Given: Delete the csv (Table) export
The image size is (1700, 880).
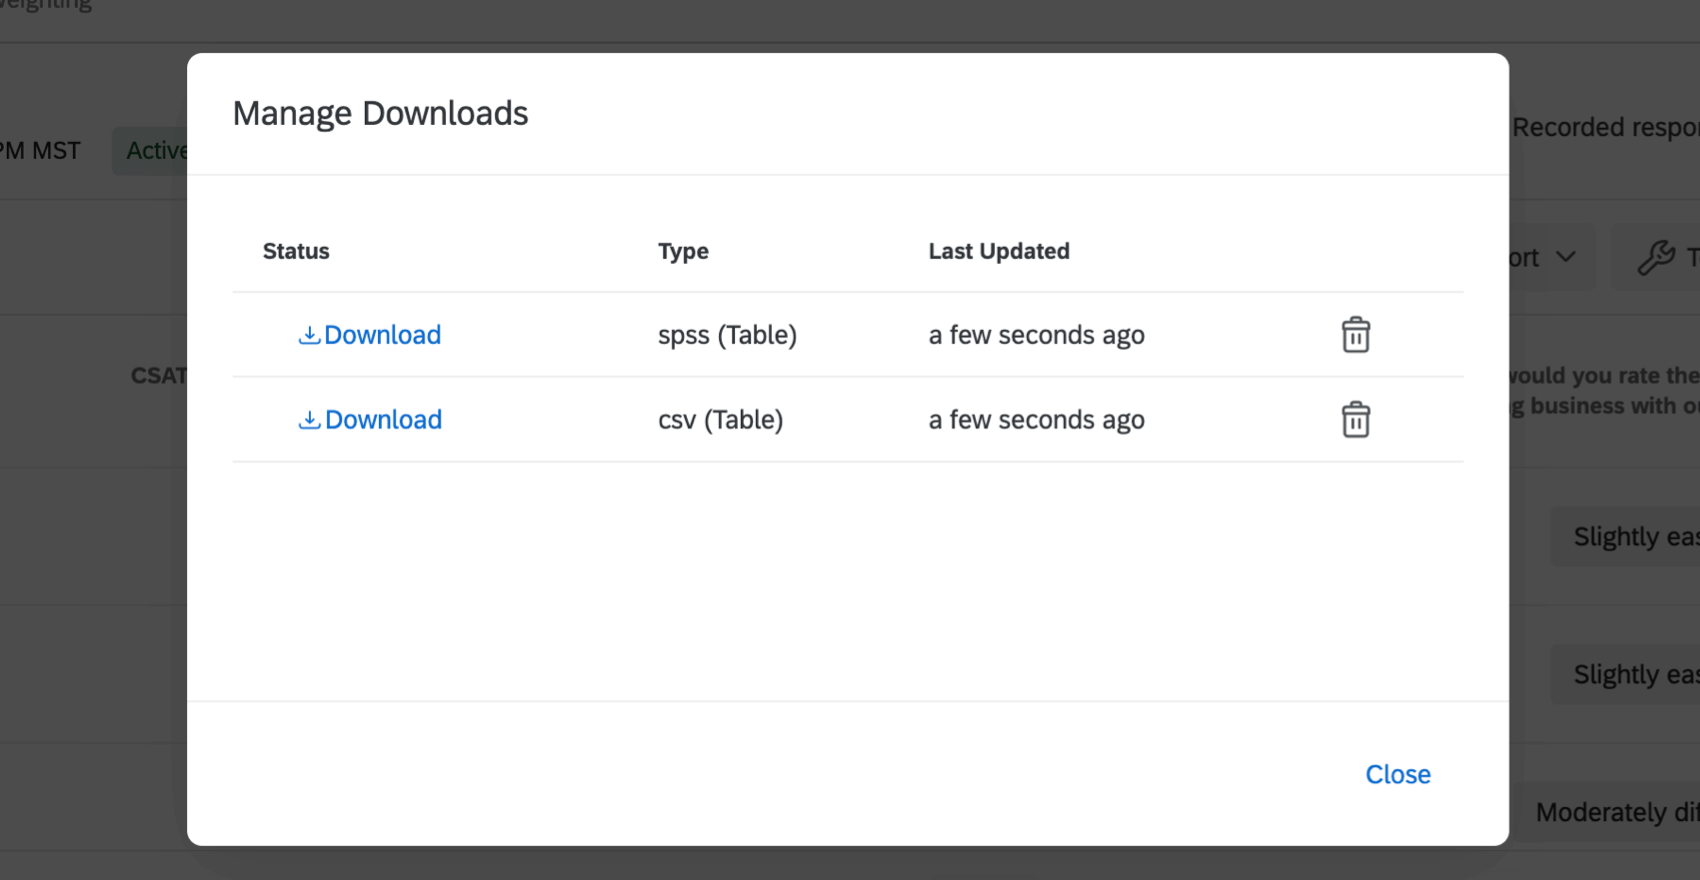Looking at the screenshot, I should click(1355, 420).
